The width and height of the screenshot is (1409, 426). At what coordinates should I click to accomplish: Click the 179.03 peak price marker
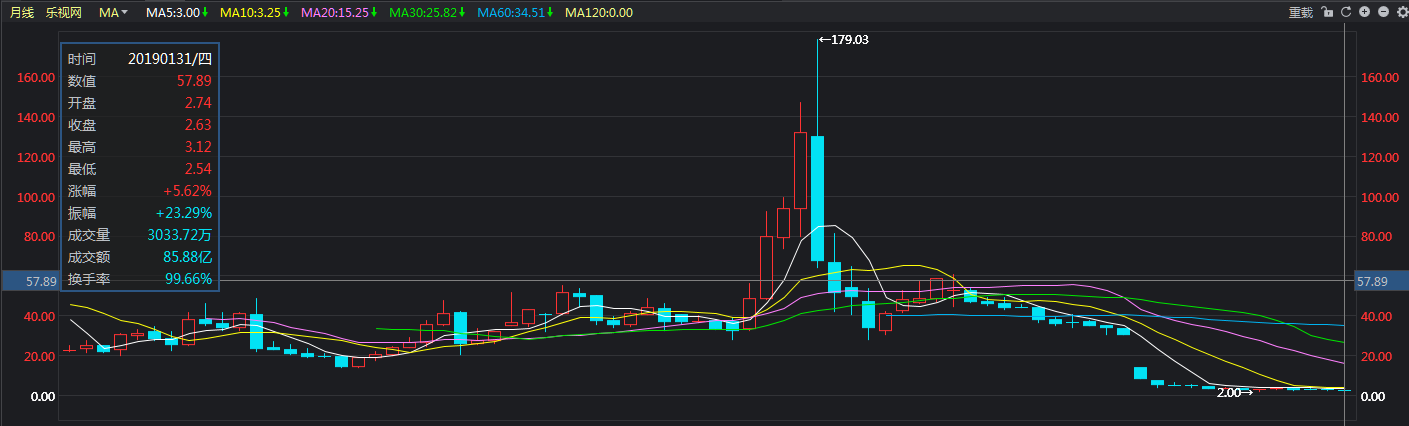pos(843,40)
